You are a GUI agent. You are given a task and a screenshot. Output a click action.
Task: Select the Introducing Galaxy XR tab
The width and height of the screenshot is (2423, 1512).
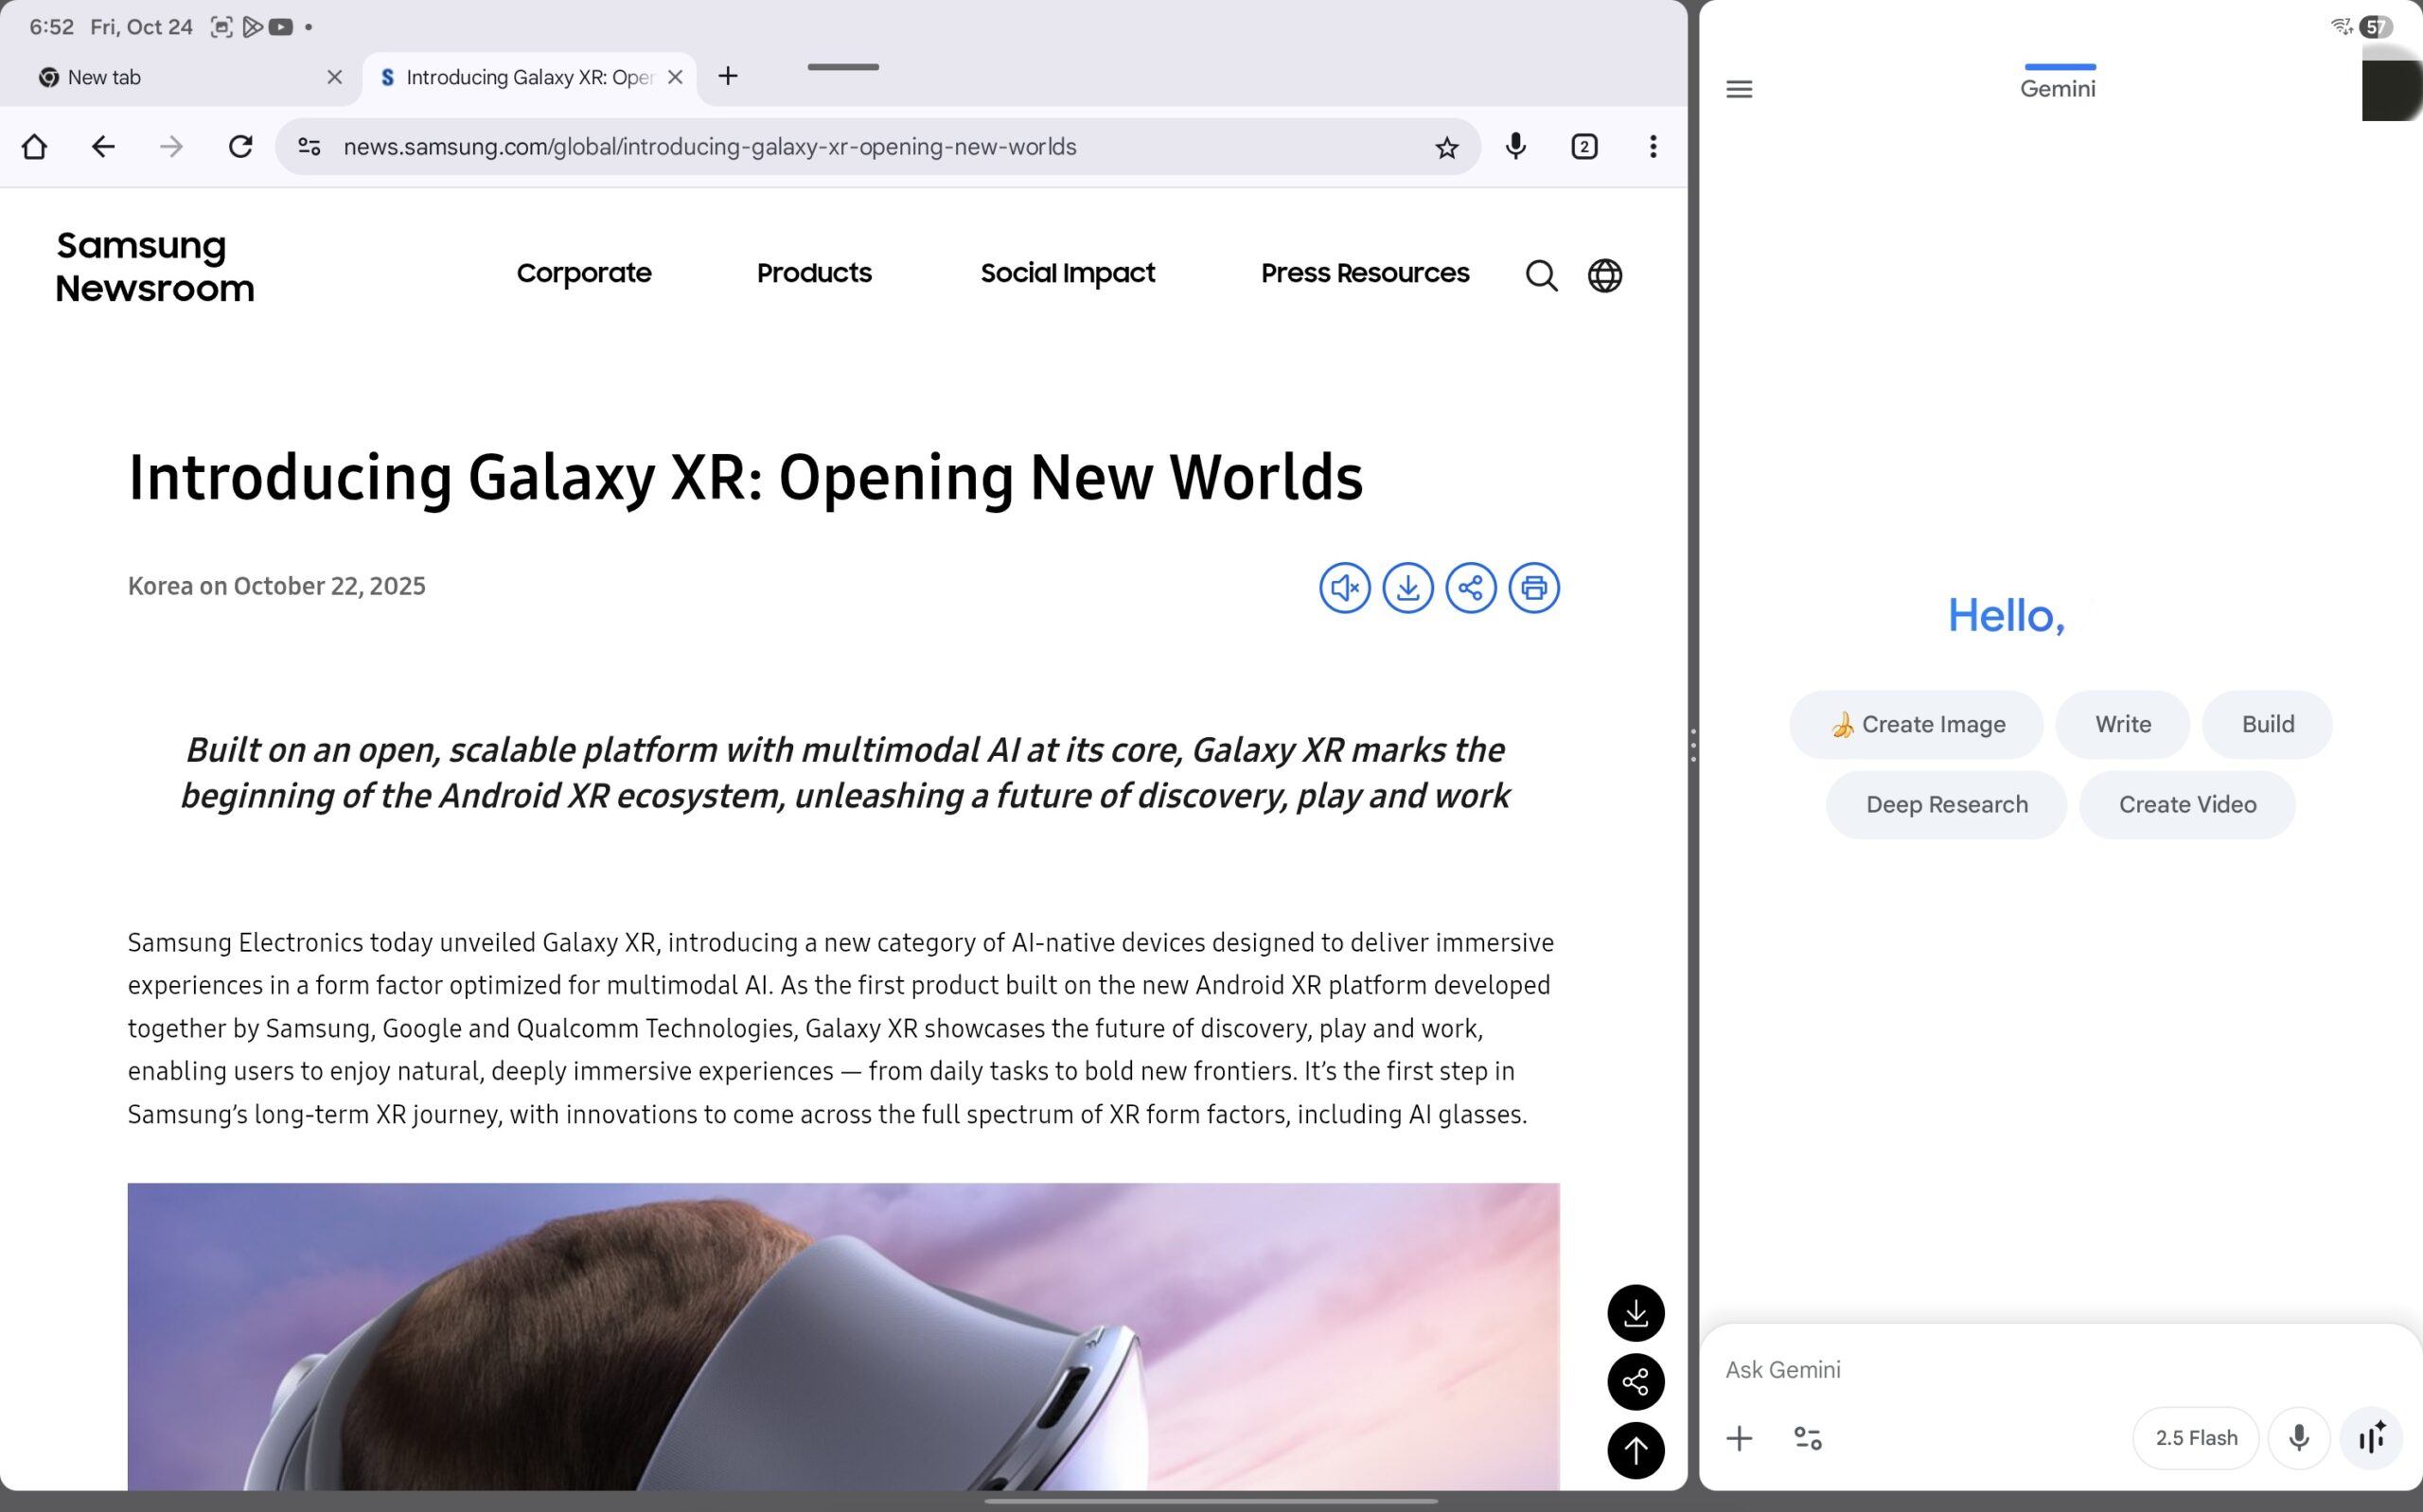point(528,78)
